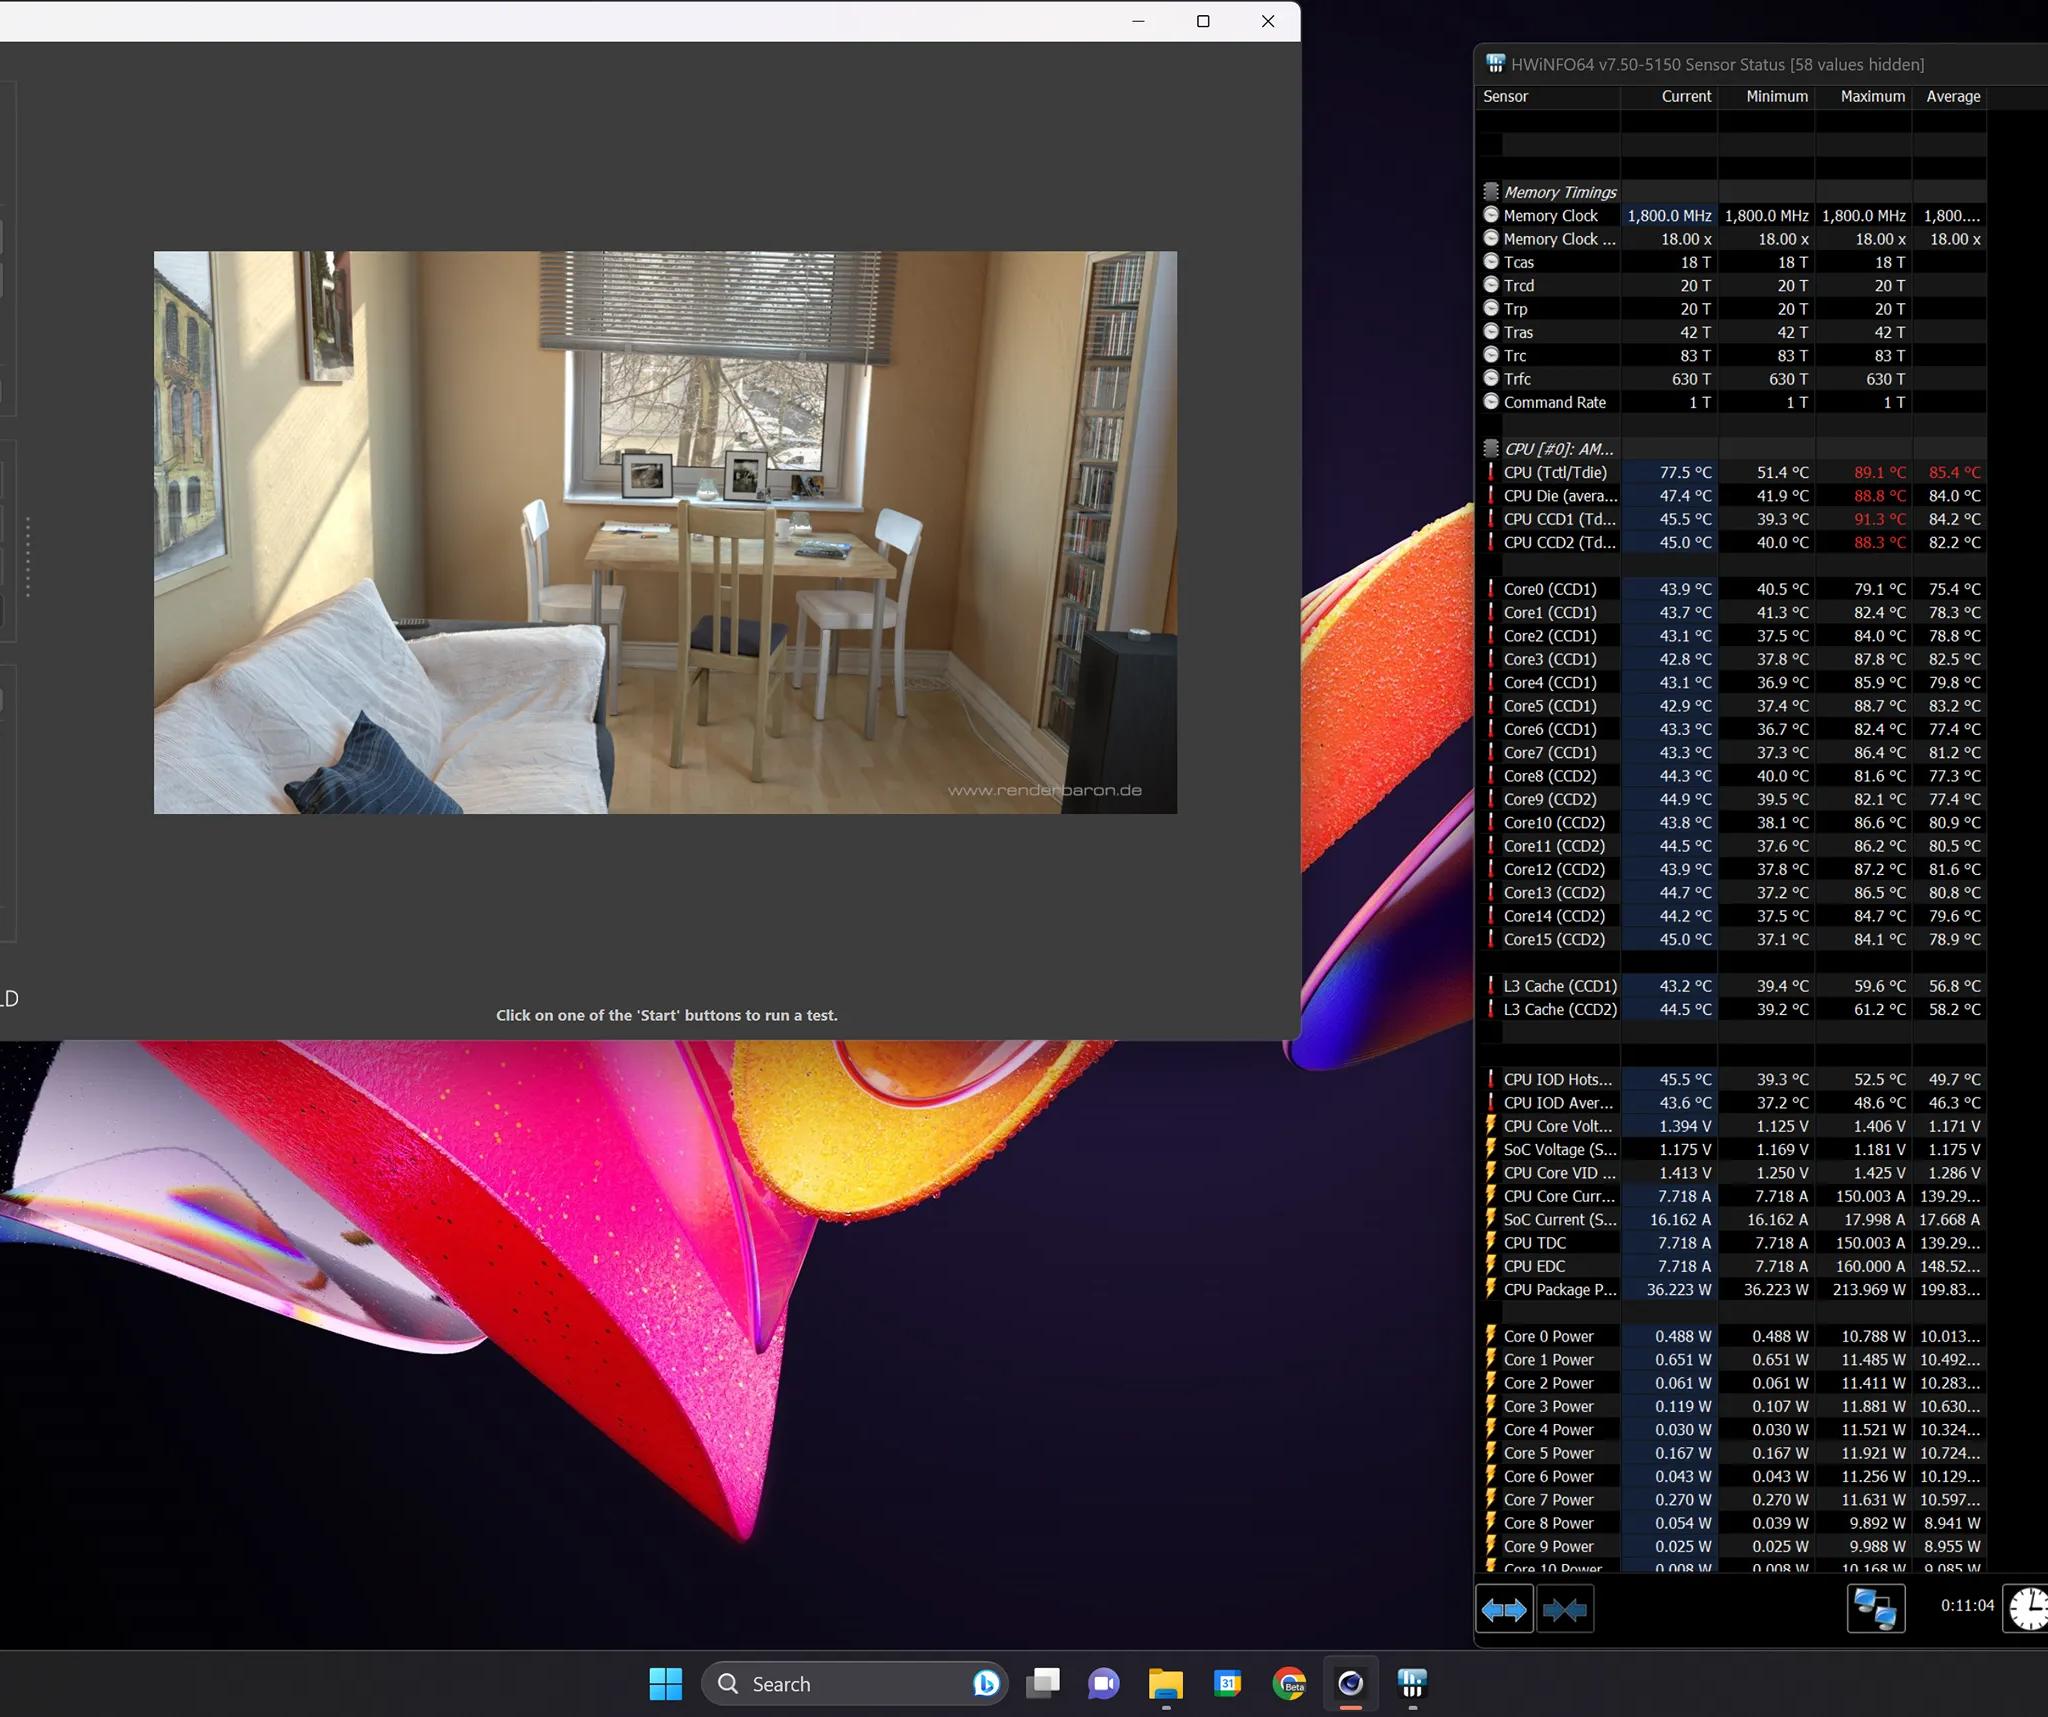
Task: Click the thermometer icon of Core0 (CCD1)
Action: (x=1491, y=589)
